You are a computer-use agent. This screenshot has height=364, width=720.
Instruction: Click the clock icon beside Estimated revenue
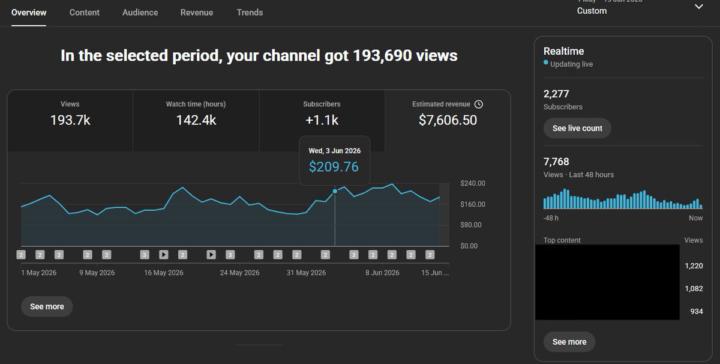[478, 104]
